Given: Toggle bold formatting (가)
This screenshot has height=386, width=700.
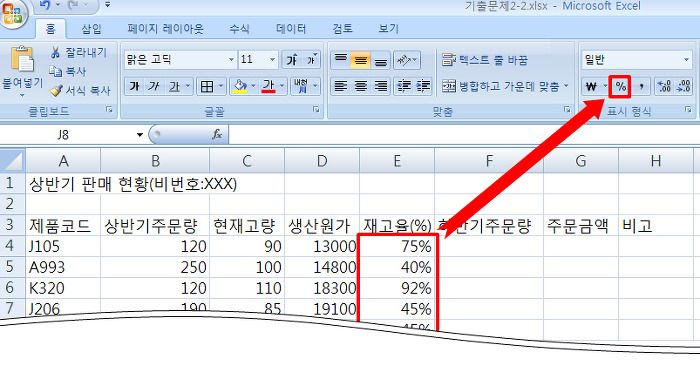Looking at the screenshot, I should tap(134, 86).
